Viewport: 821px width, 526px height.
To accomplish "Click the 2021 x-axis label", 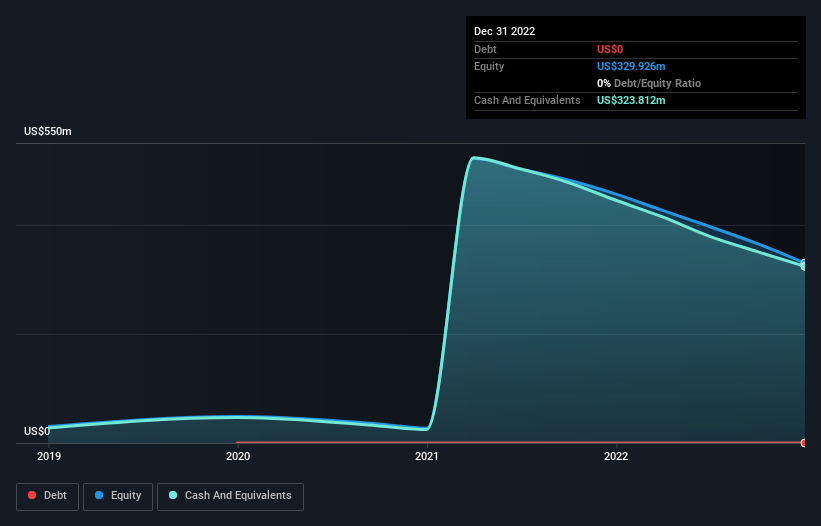I will tap(427, 456).
